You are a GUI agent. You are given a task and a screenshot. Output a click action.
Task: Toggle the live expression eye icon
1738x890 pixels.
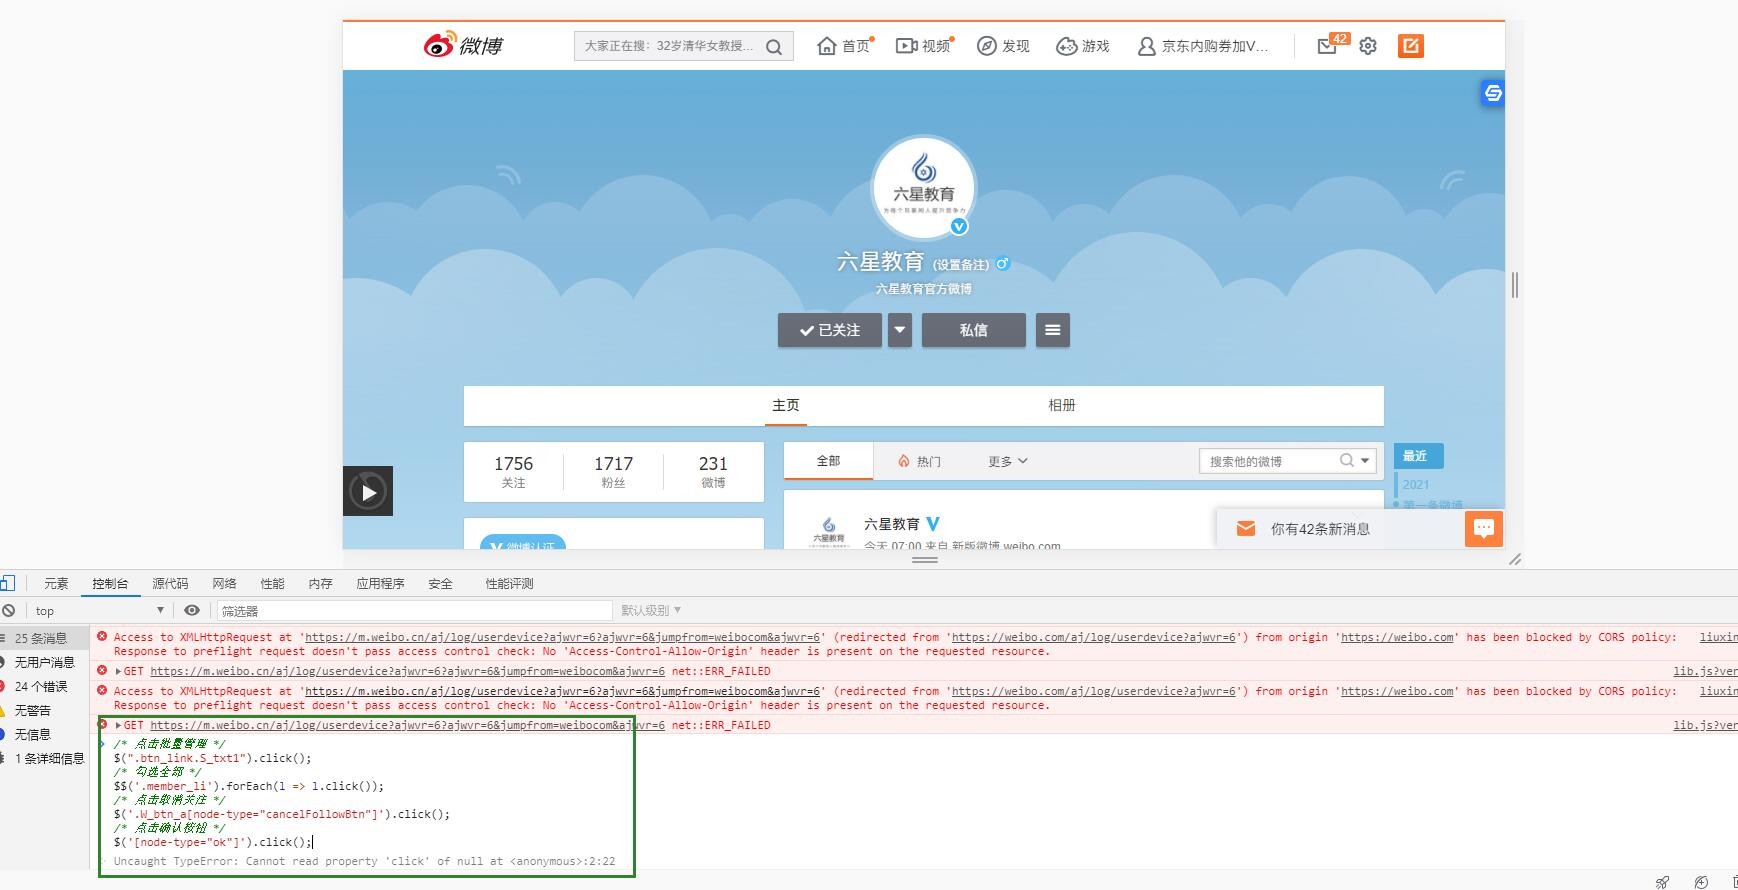tap(192, 610)
